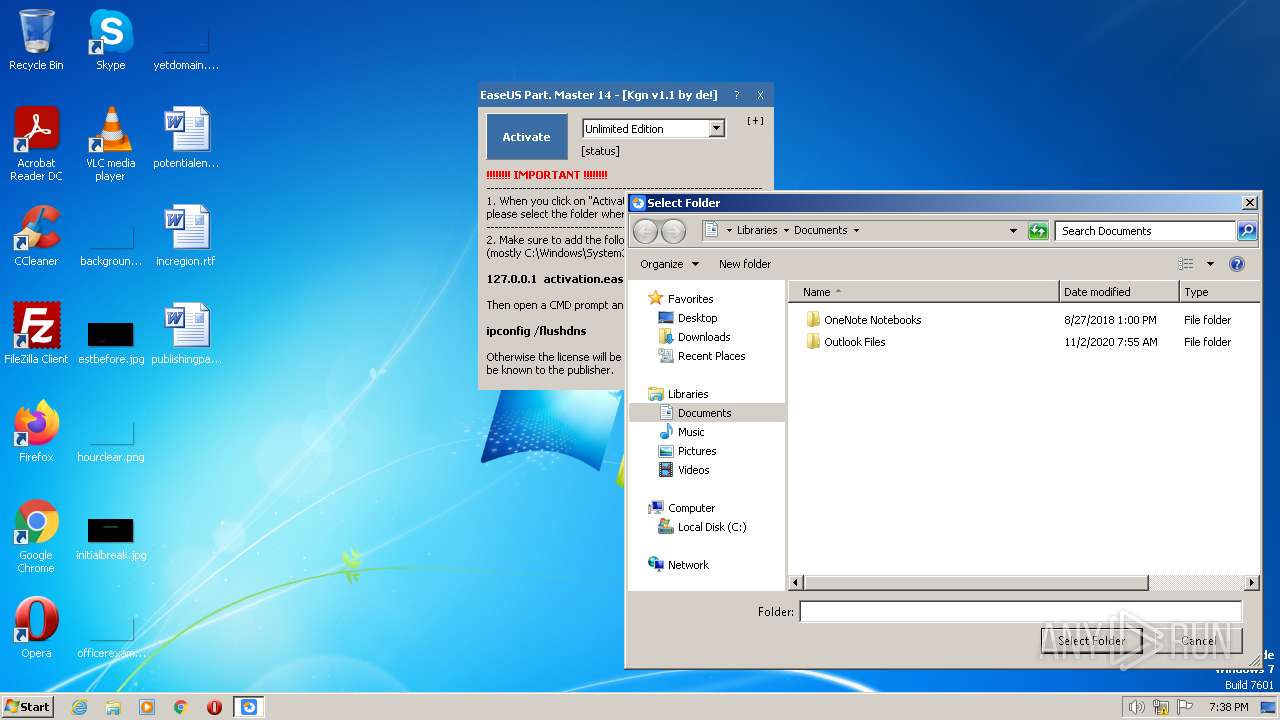Select estbefore.jpg file on desktop
Image resolution: width=1280 pixels, height=720 pixels.
click(110, 343)
